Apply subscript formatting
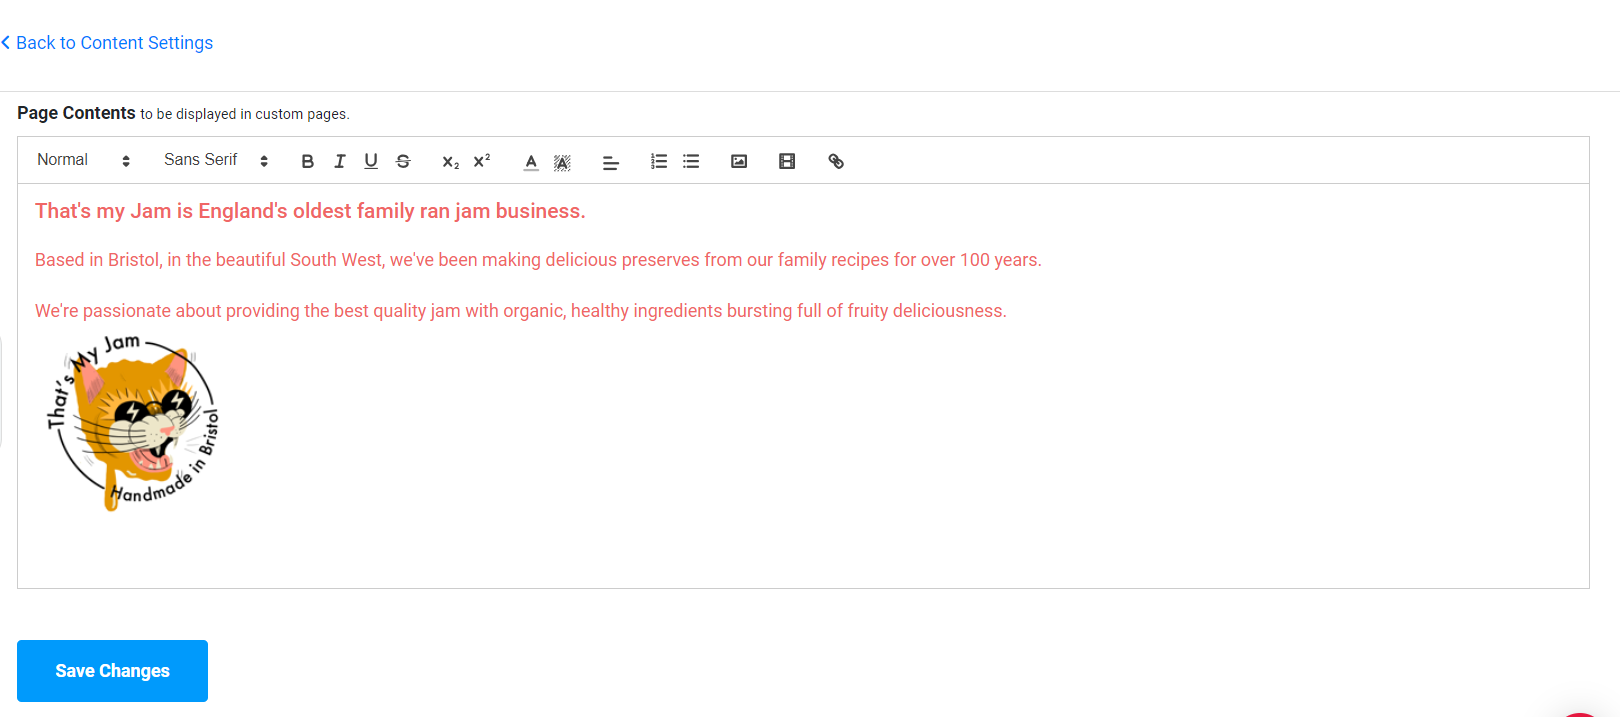This screenshot has width=1620, height=717. point(450,161)
